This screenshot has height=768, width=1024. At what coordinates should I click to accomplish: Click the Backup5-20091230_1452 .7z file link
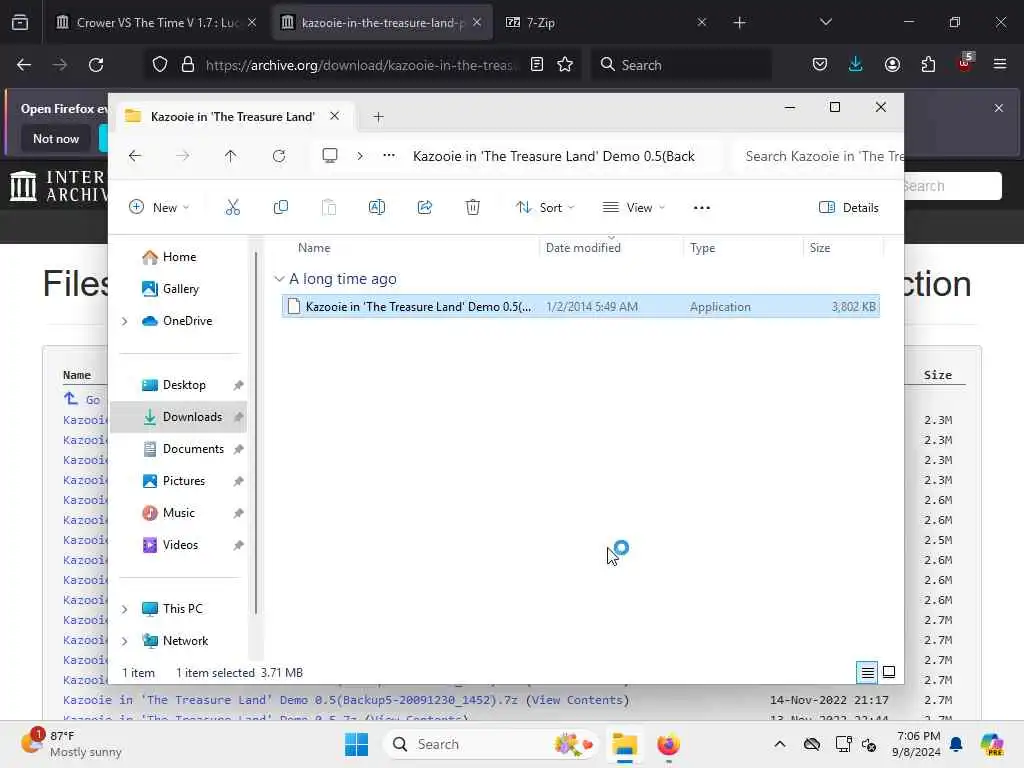(291, 700)
